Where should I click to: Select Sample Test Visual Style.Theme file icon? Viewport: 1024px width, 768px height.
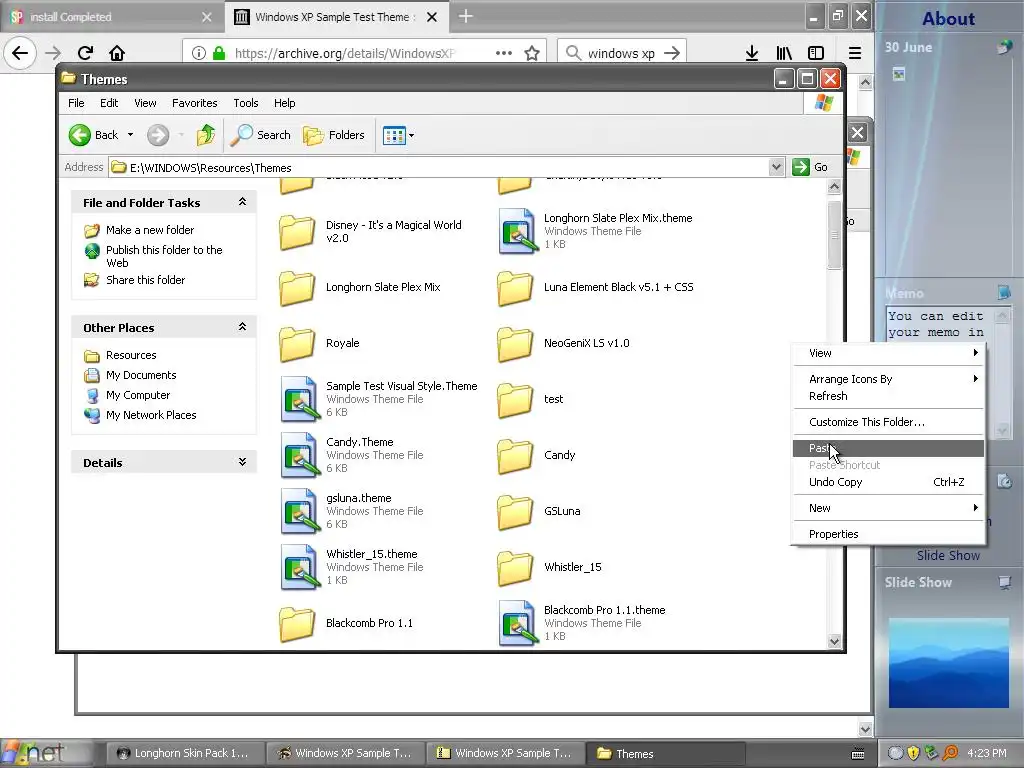coord(300,399)
